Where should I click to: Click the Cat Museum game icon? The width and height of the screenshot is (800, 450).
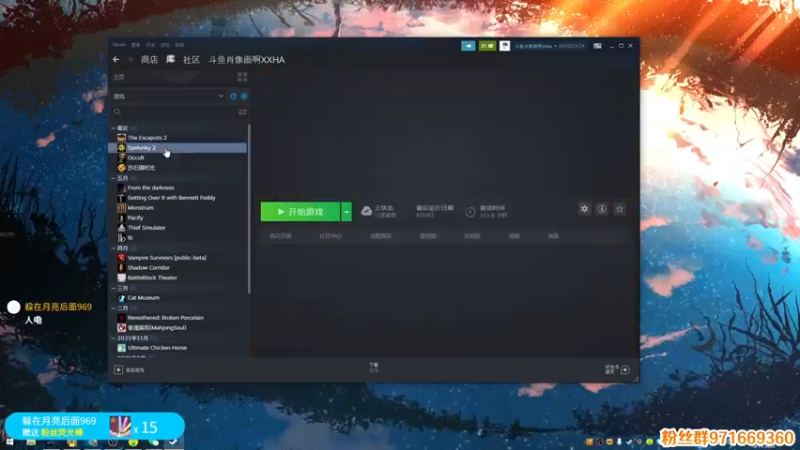click(x=121, y=297)
